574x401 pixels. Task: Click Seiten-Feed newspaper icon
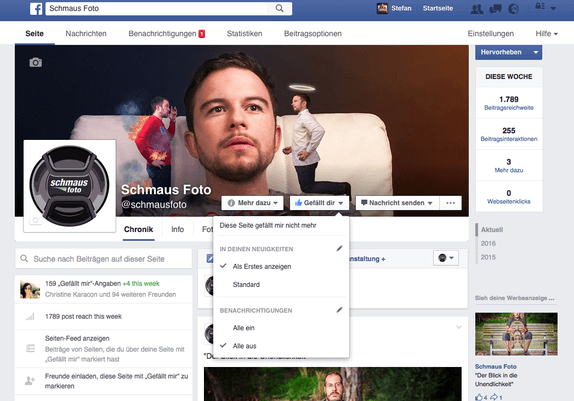[x=30, y=348]
